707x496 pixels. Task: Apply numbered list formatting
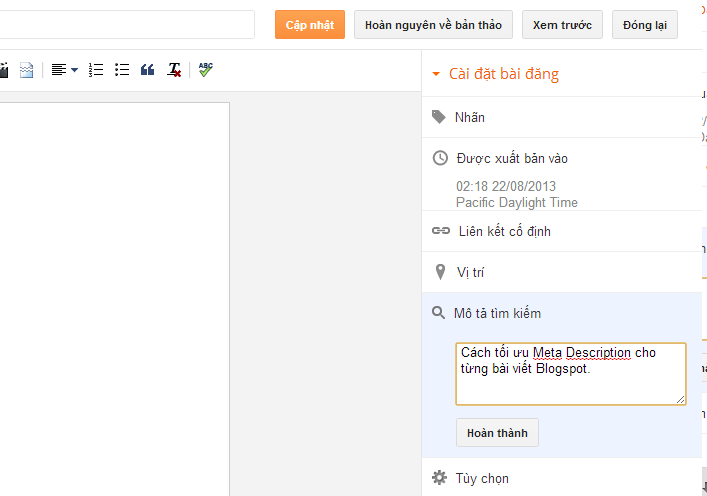[x=96, y=70]
